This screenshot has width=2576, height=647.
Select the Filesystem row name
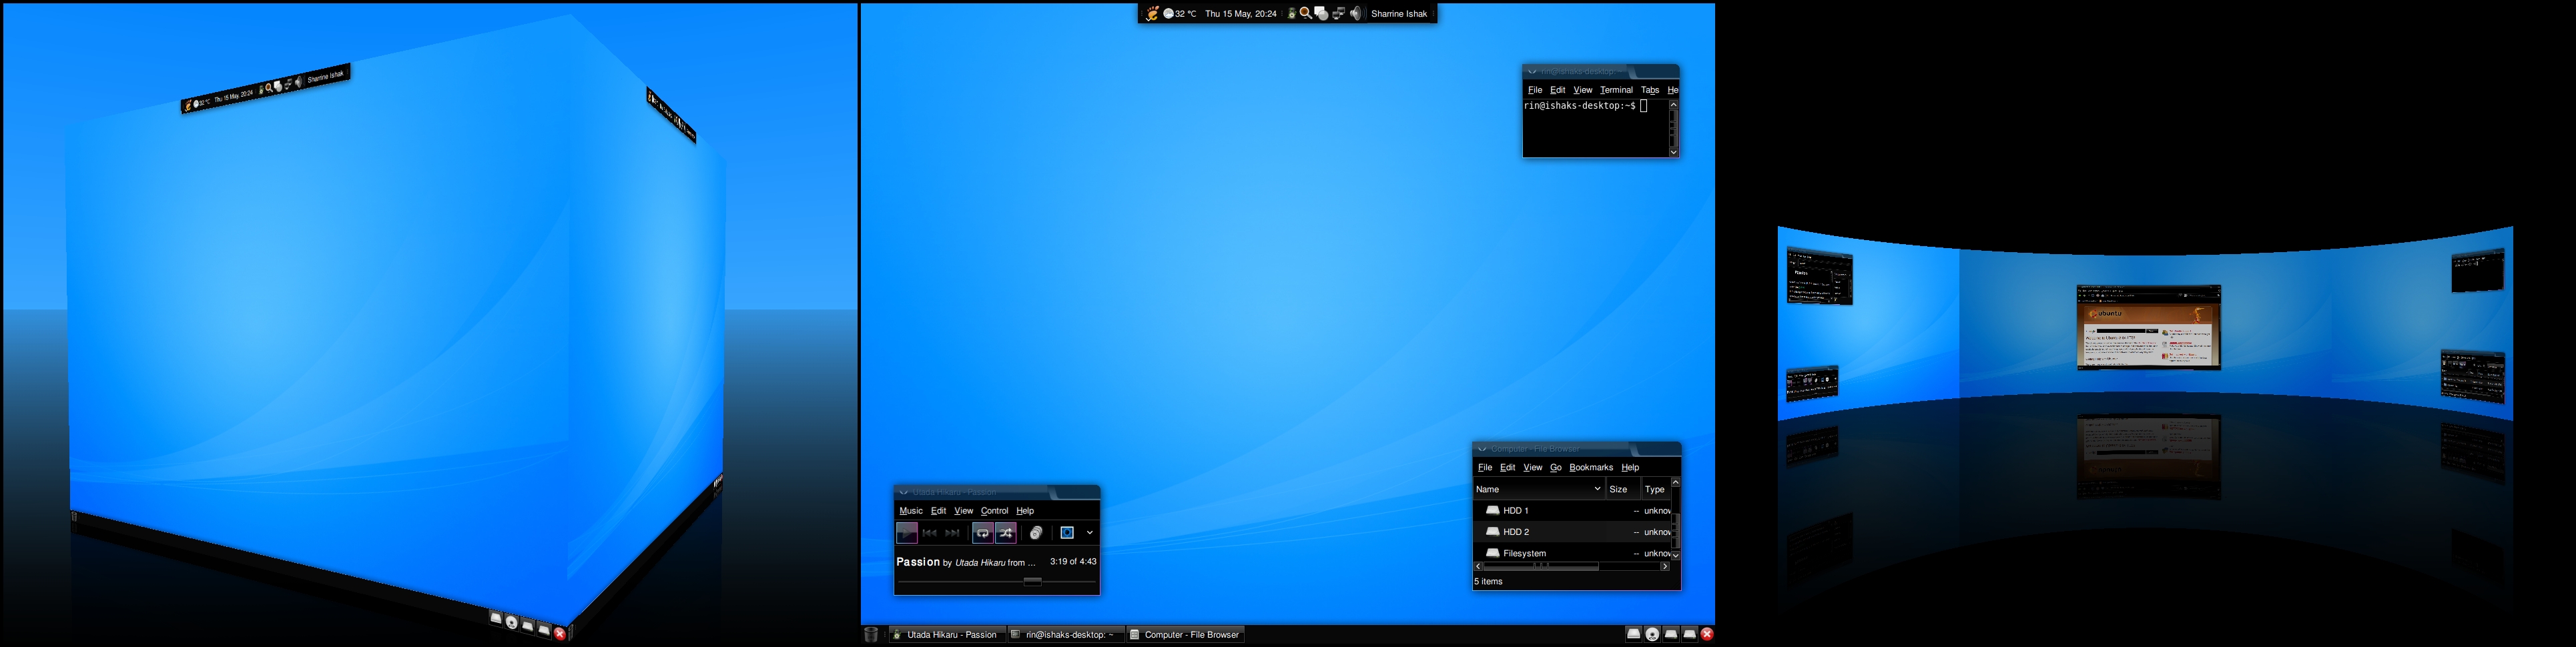1525,554
